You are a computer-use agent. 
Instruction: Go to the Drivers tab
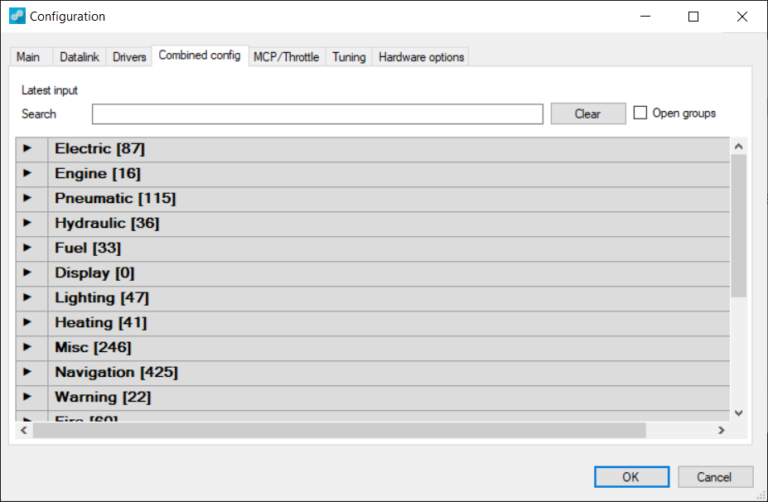(x=129, y=57)
